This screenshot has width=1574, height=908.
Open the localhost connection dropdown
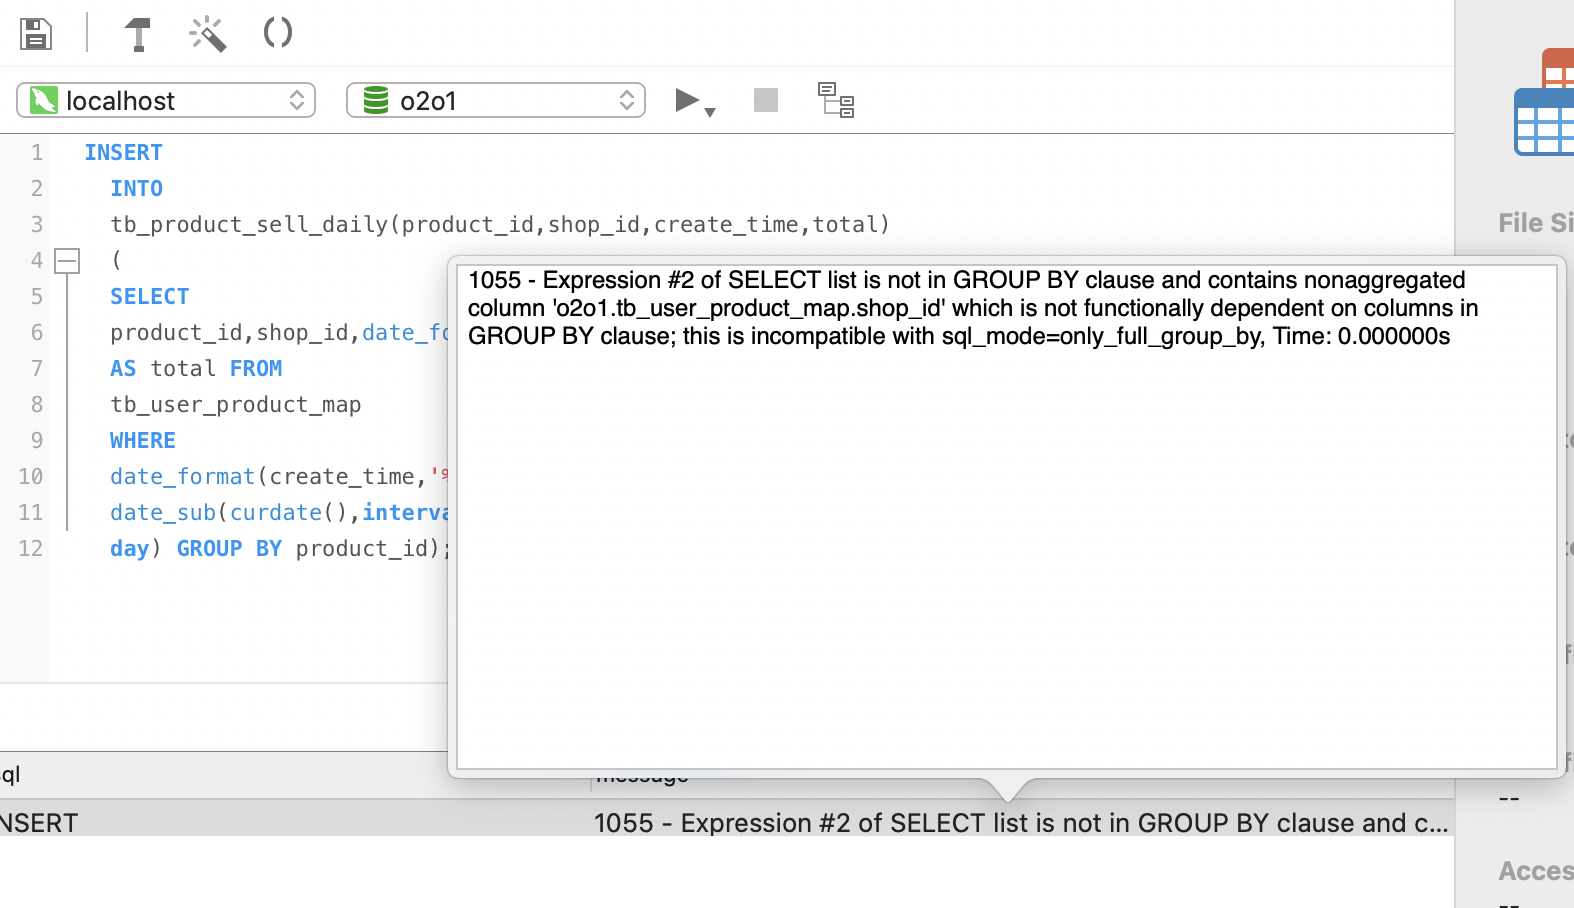(x=166, y=100)
